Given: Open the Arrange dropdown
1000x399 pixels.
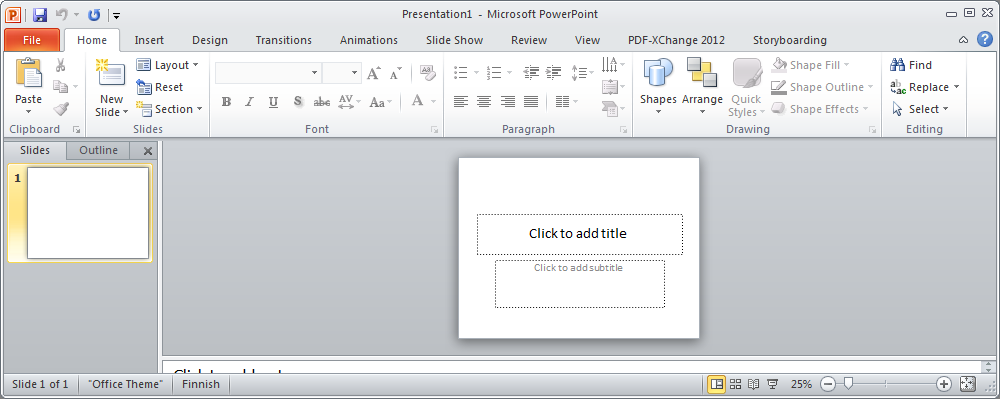Looking at the screenshot, I should [x=702, y=87].
